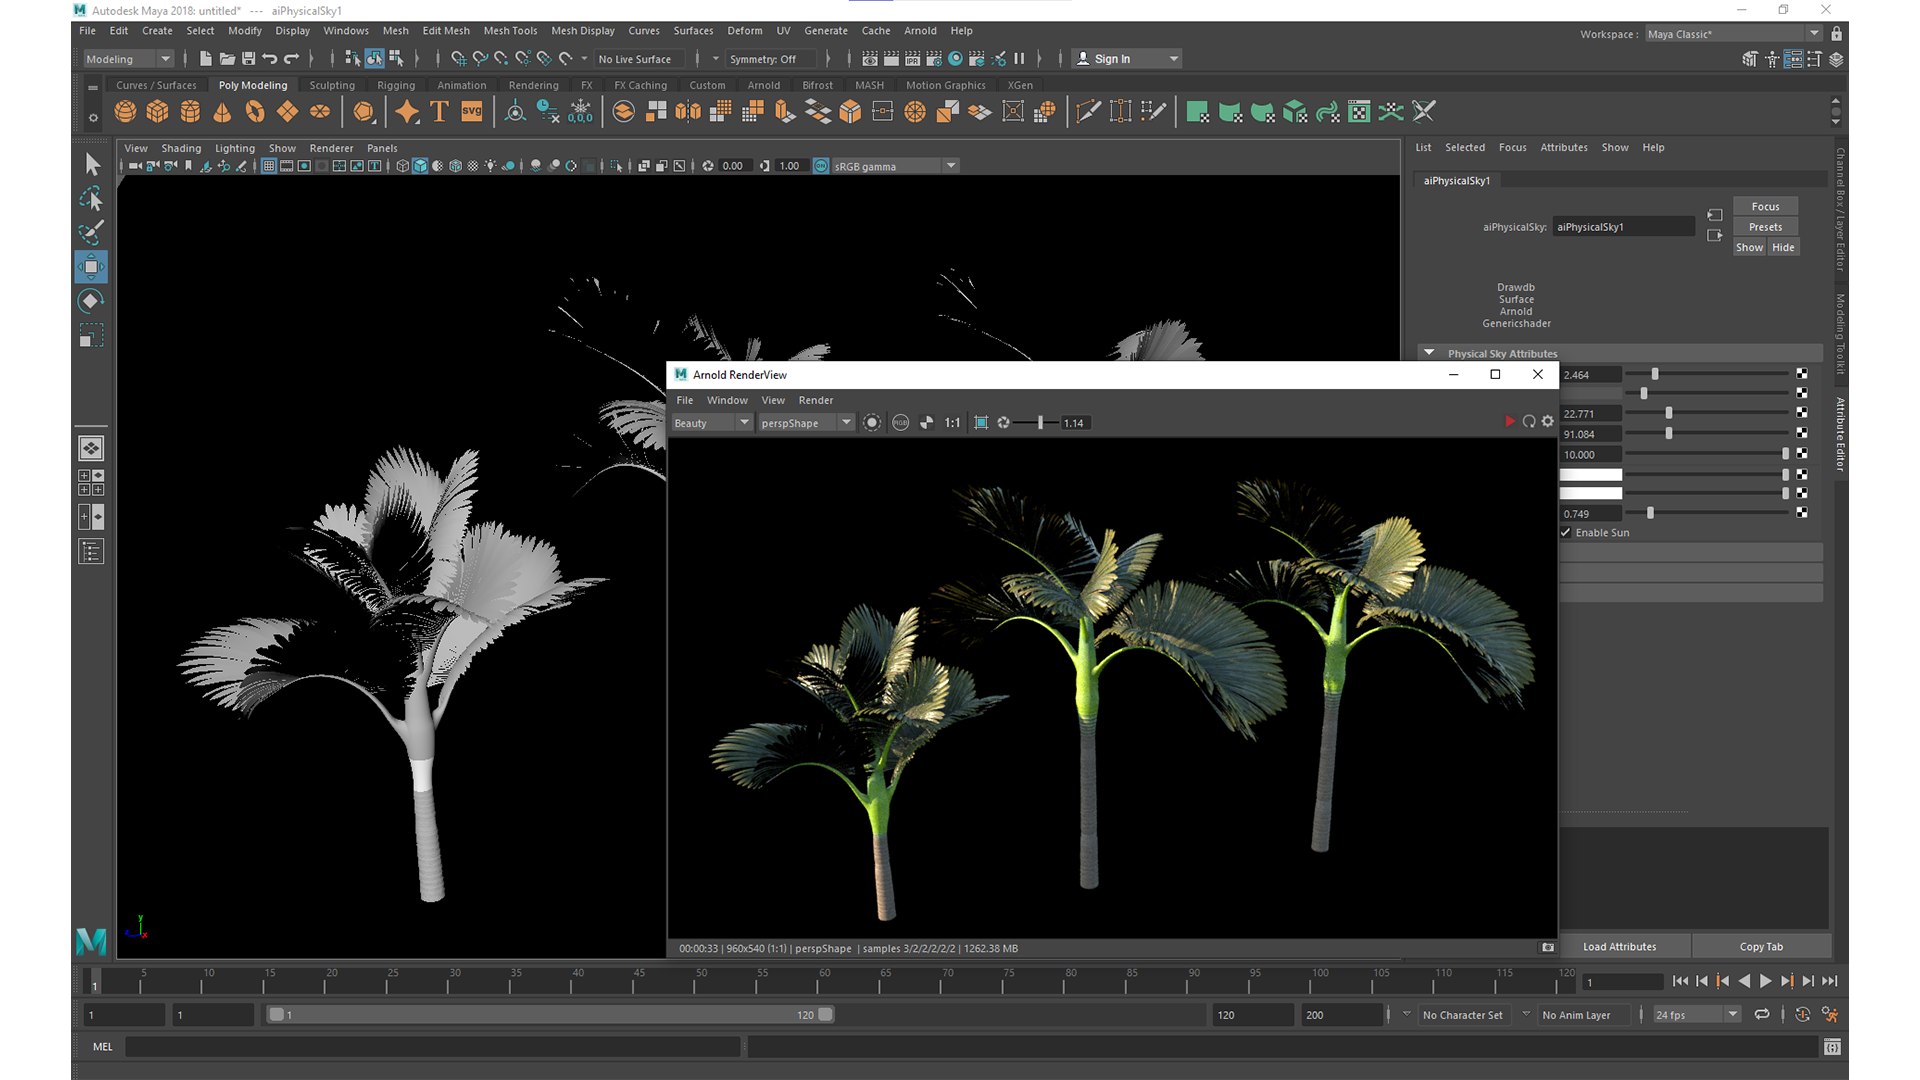The height and width of the screenshot is (1080, 1920).
Task: Switch to the Rendering shelf tab
Action: (533, 85)
